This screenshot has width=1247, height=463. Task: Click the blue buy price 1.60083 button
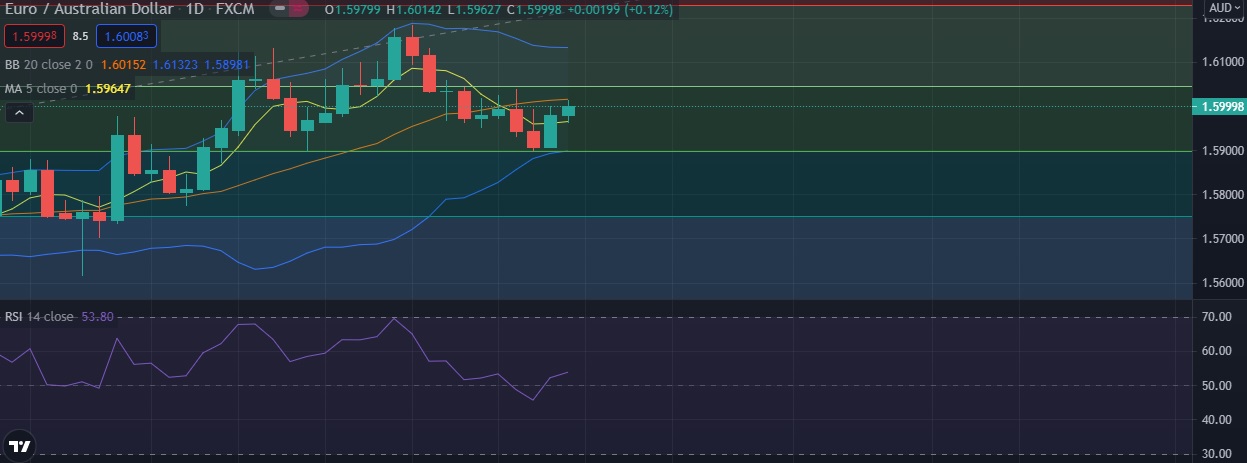pos(126,37)
